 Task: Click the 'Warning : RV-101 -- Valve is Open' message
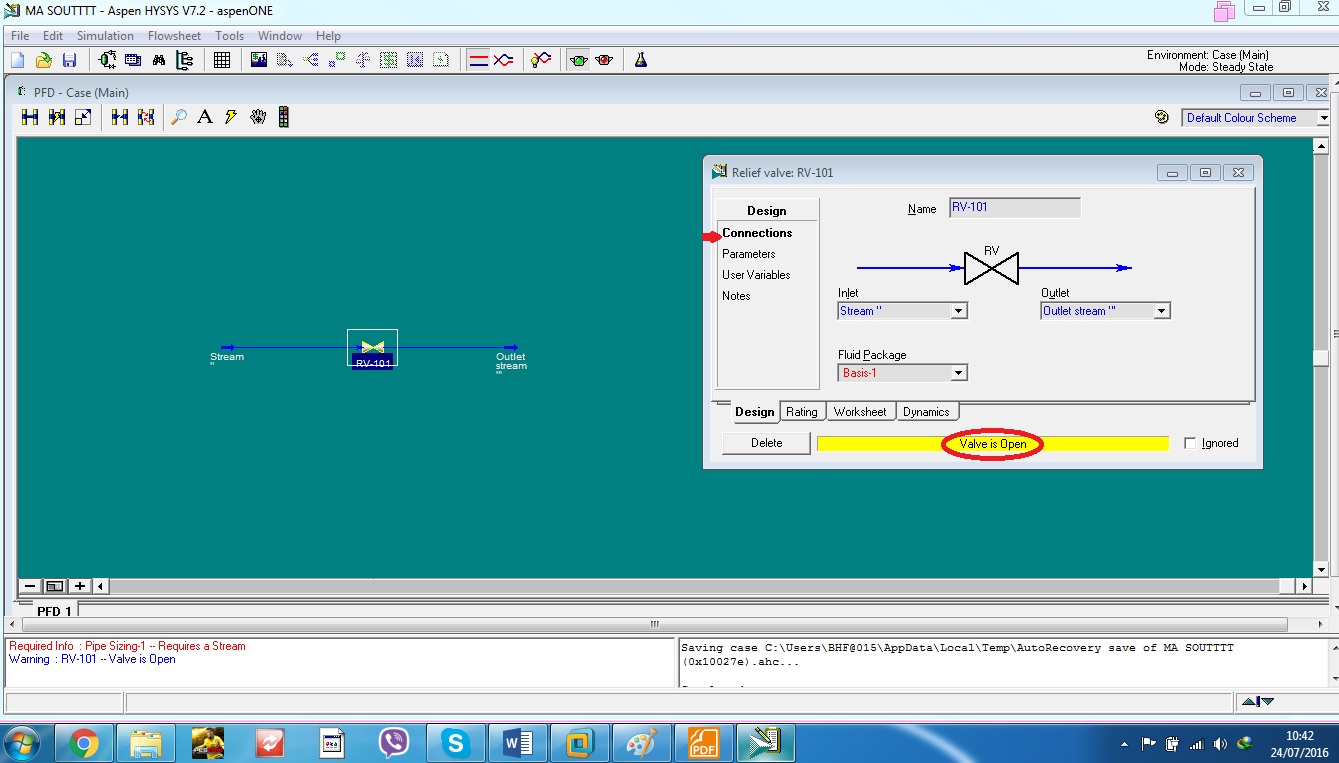pyautogui.click(x=92, y=659)
